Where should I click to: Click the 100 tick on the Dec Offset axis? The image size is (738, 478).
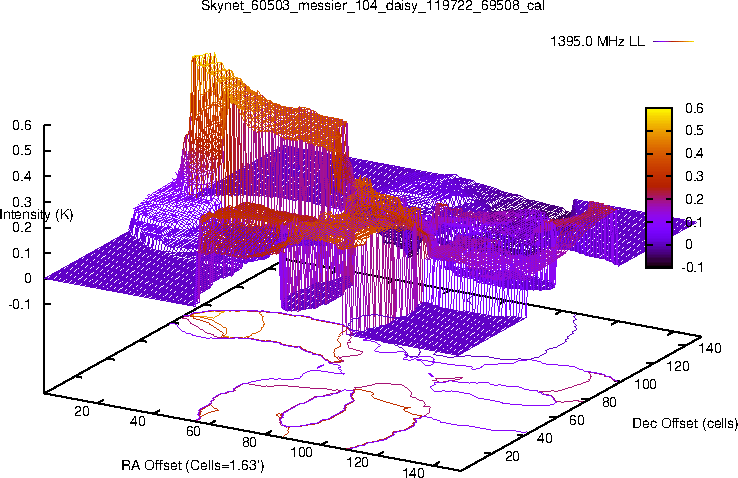click(645, 384)
